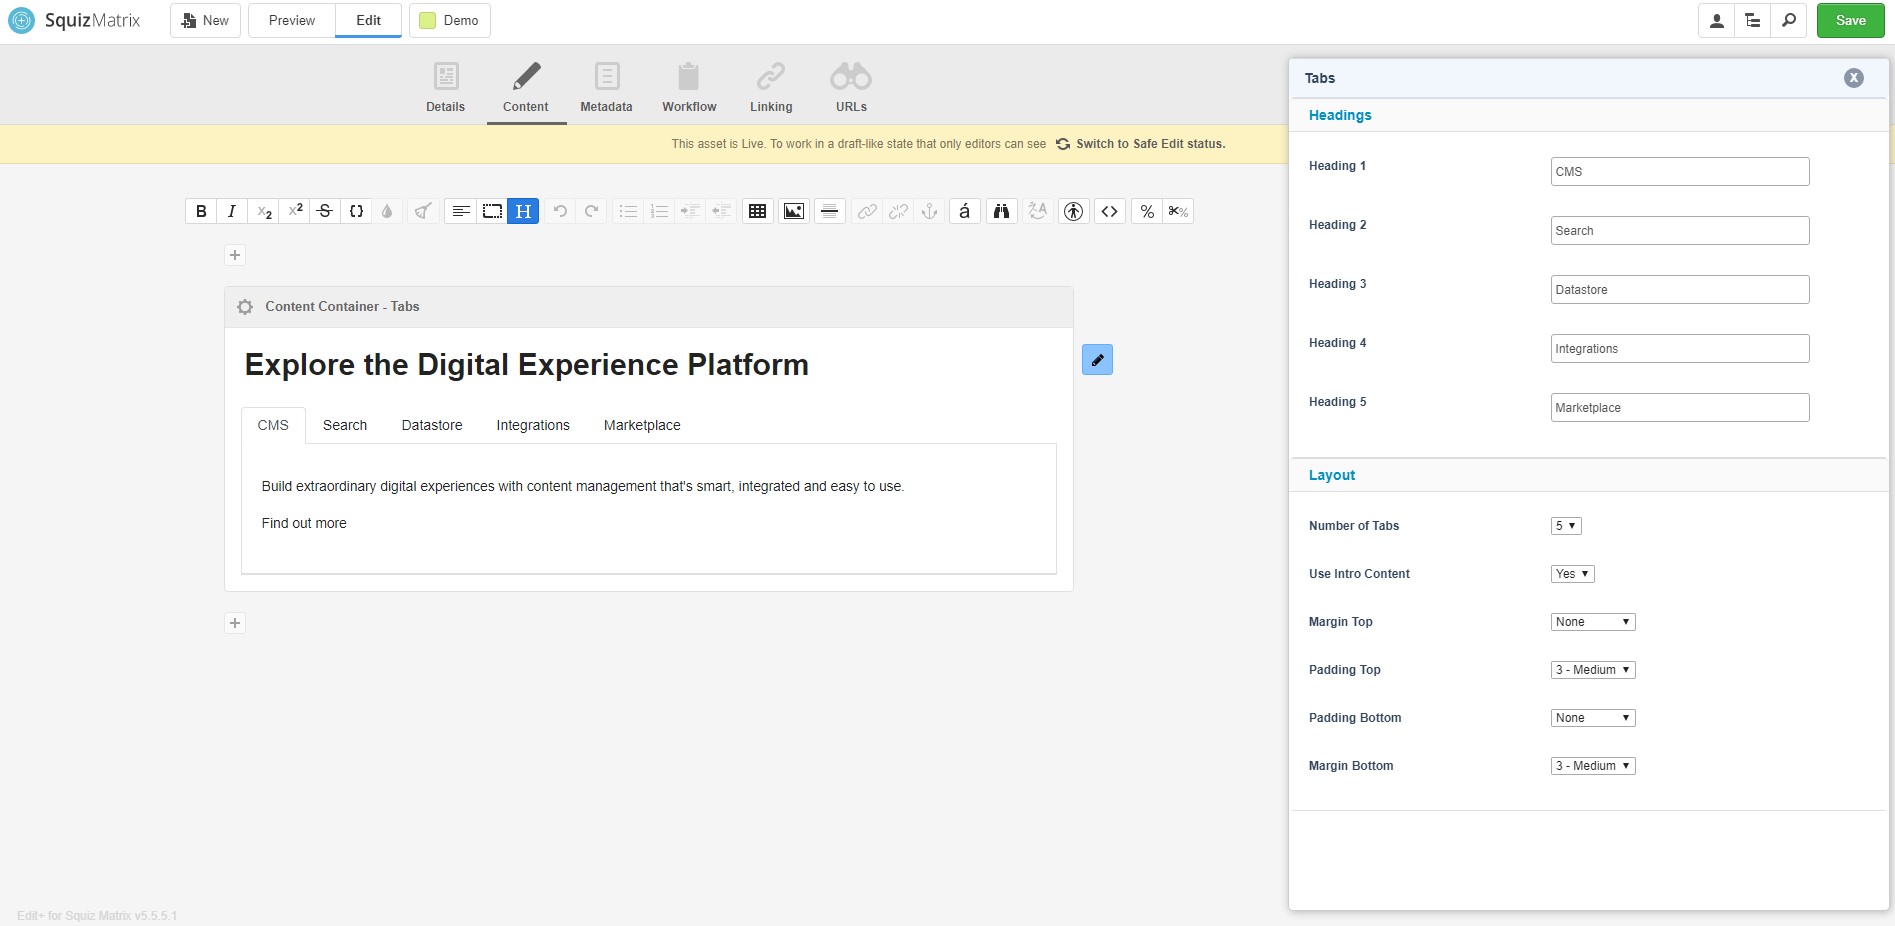Click the remove link broken-chain icon

[898, 211]
